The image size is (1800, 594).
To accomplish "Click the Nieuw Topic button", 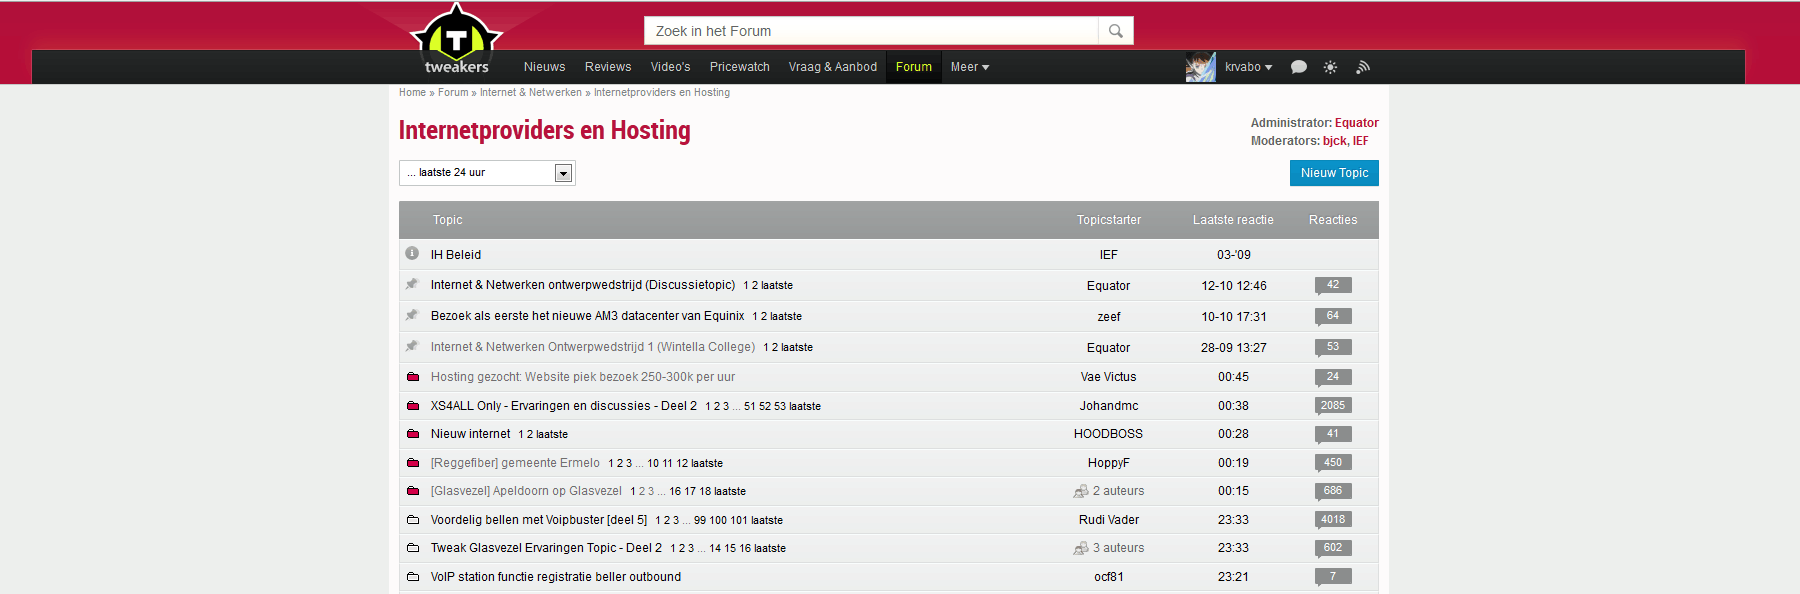I will (x=1334, y=173).
